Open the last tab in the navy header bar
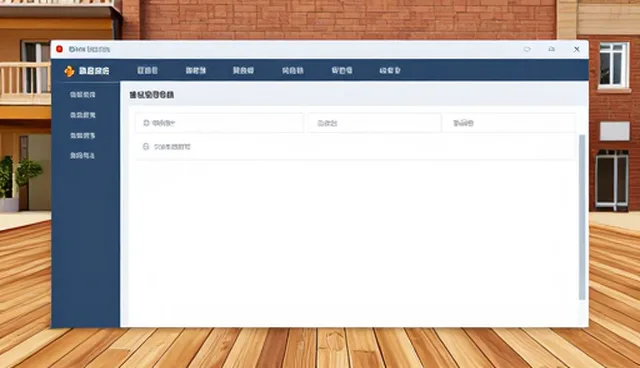 tap(390, 71)
